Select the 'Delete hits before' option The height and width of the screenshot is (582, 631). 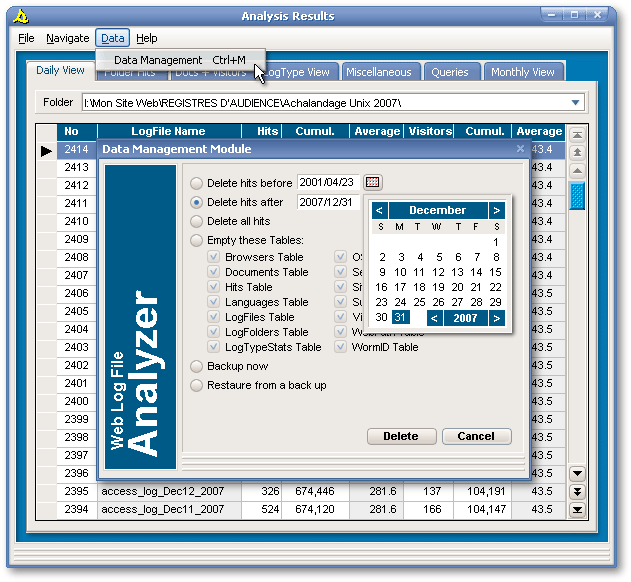pos(197,184)
